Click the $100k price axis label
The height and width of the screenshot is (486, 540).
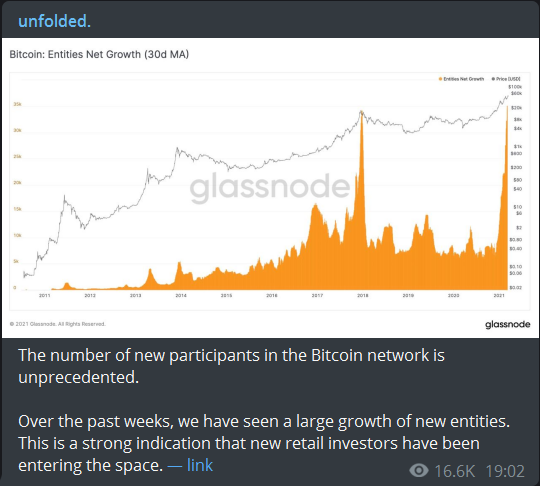515,87
